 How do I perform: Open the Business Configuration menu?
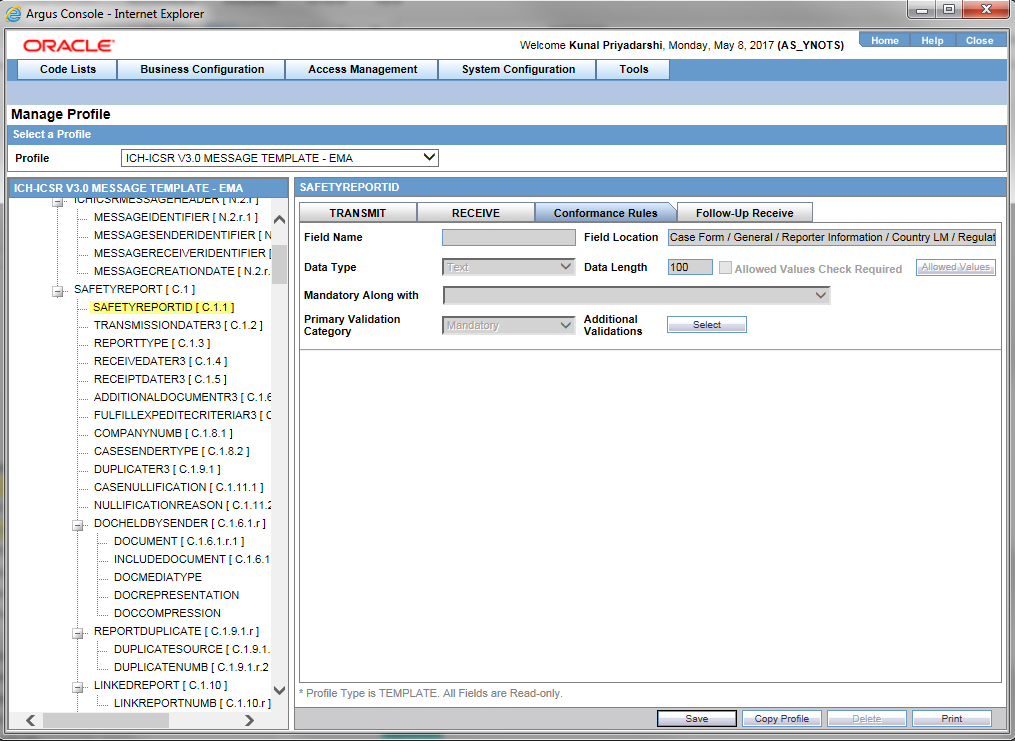pos(202,69)
